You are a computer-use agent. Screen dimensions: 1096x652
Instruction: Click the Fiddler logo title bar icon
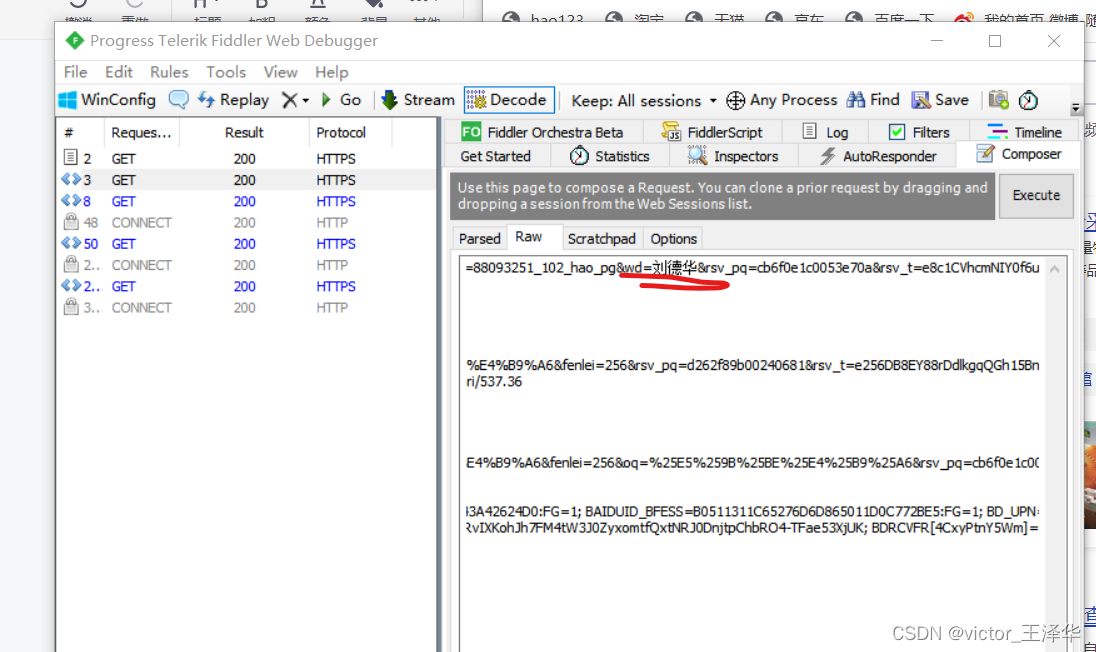click(75, 41)
